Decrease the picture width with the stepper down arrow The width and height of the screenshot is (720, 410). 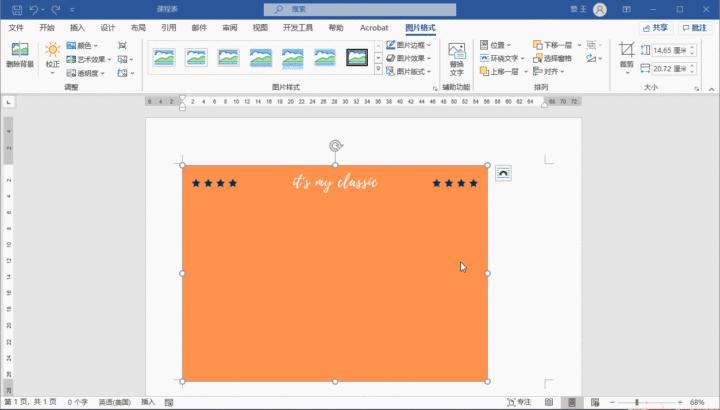692,72
